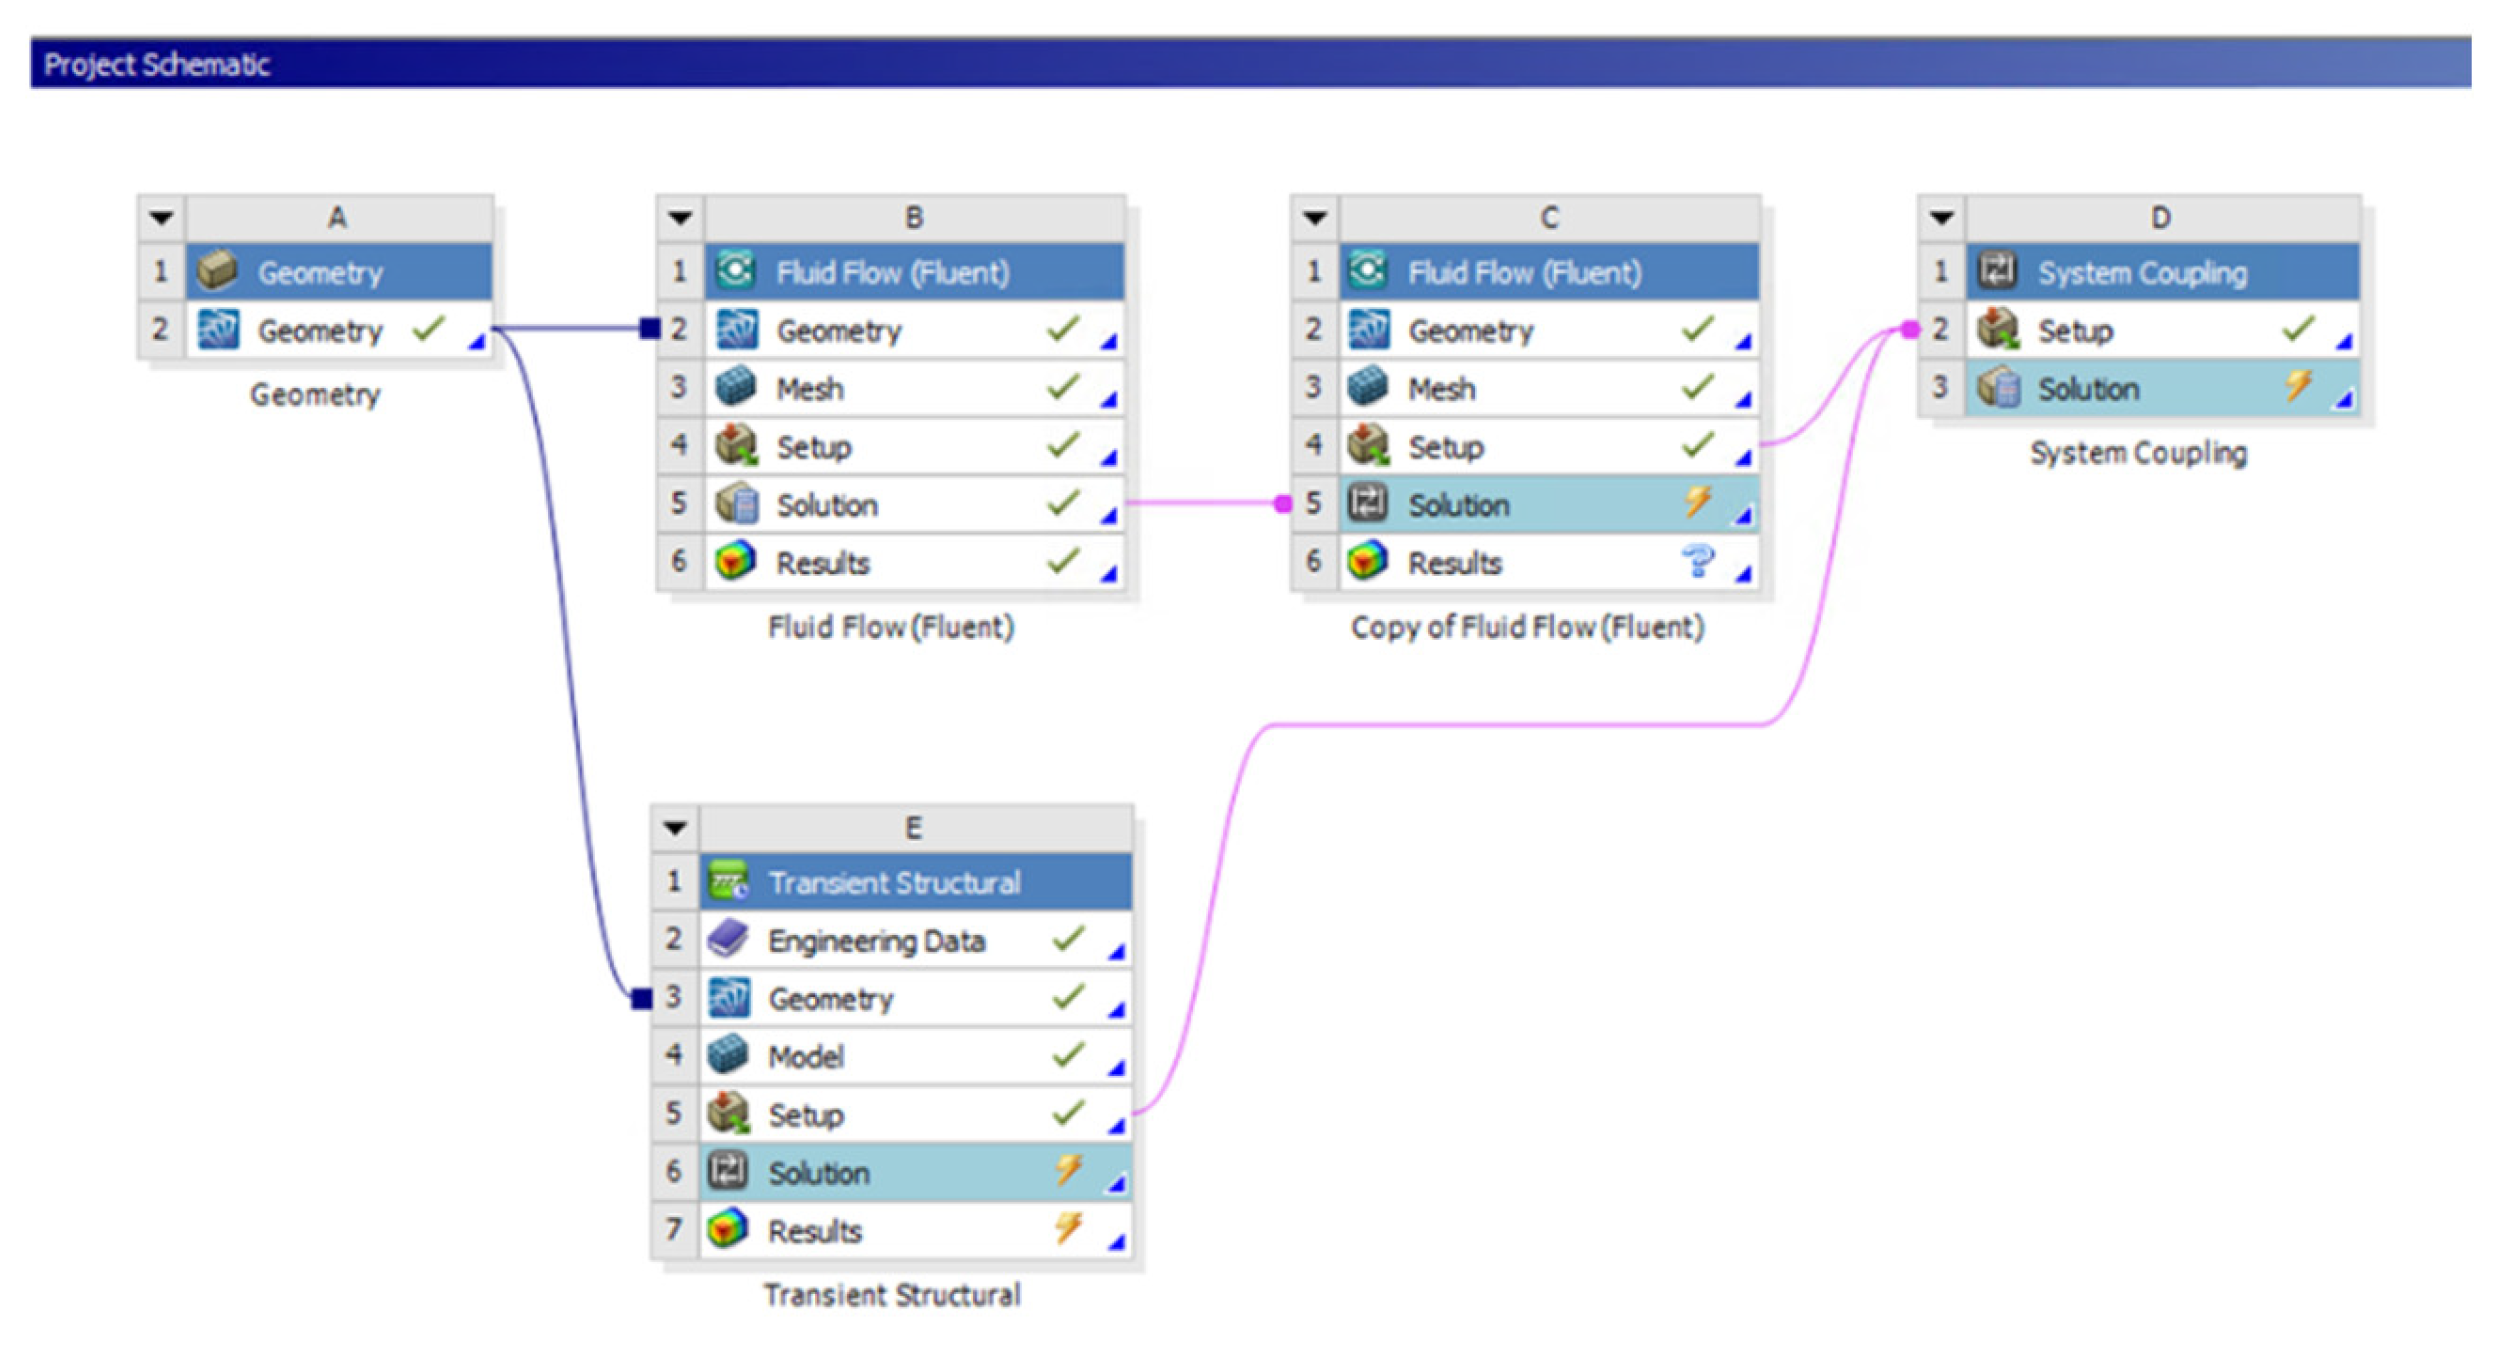Select the Geometry cell text in system A row 2
The width and height of the screenshot is (2495, 1363).
(320, 331)
